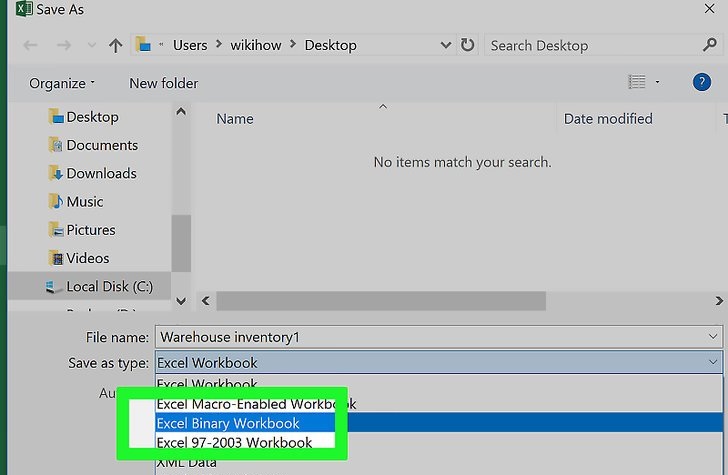Screen dimensions: 728x475
Task: Open Desktop in the navigation pane
Action: click(x=92, y=117)
